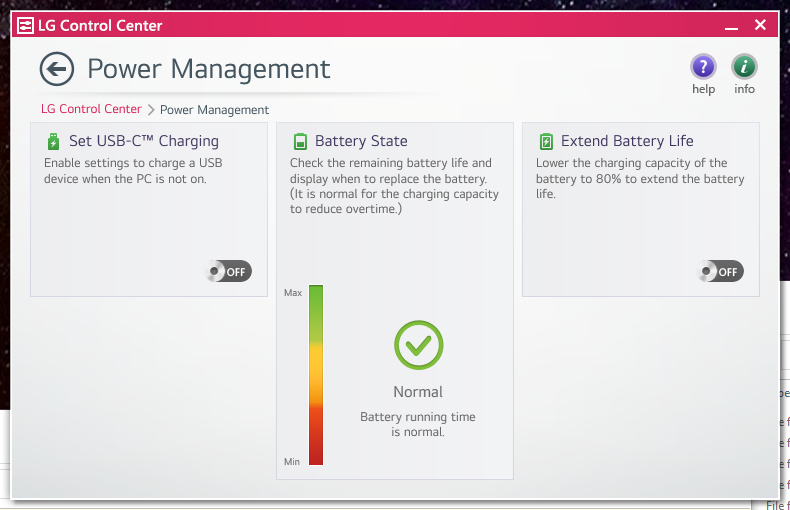Click the LG Control Center title bar icon

point(25,25)
